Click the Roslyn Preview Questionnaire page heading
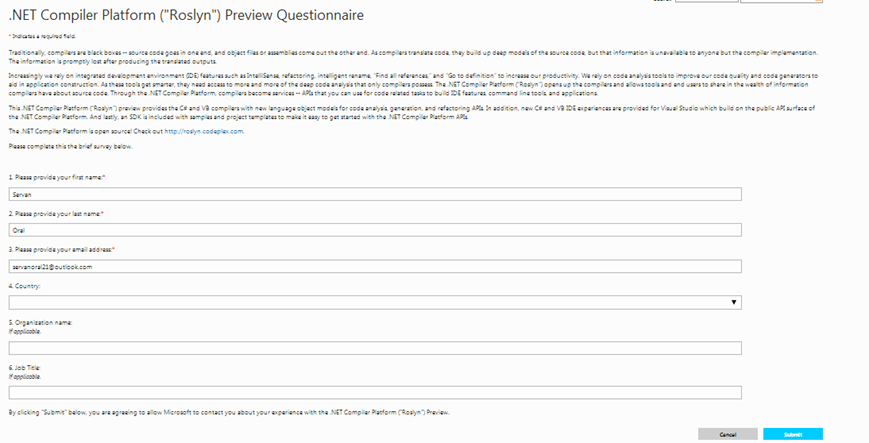The height and width of the screenshot is (443, 869). (x=186, y=15)
